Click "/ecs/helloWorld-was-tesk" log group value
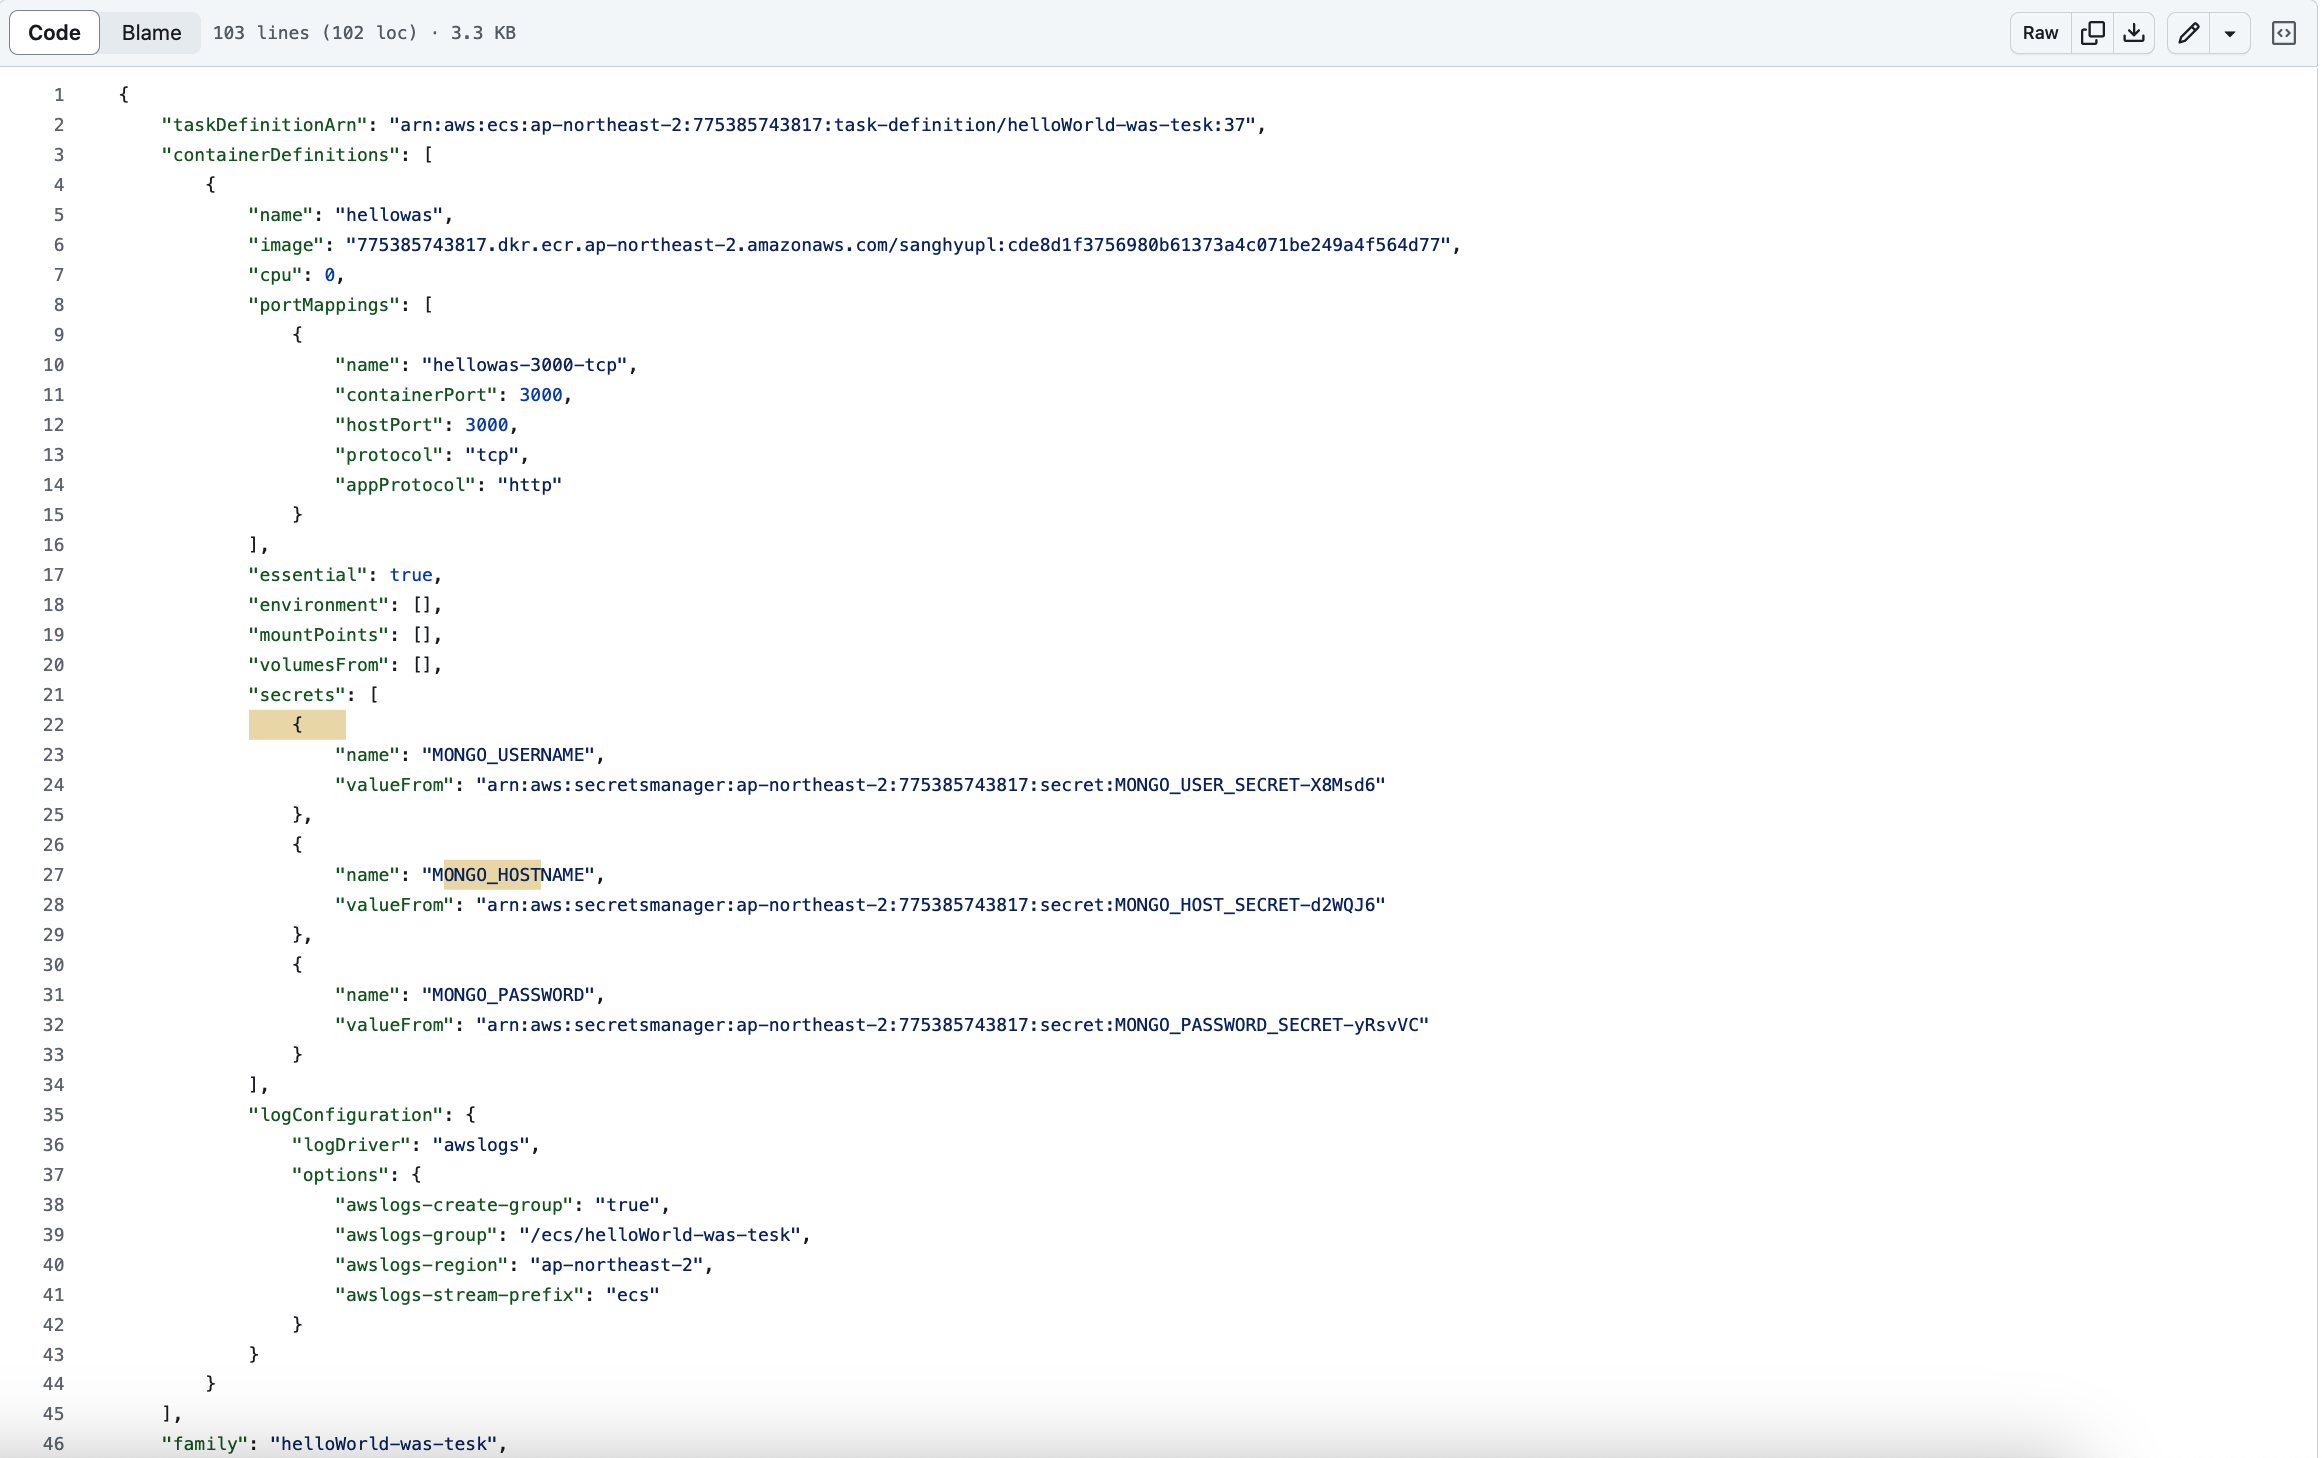Image resolution: width=2322 pixels, height=1458 pixels. tap(660, 1235)
